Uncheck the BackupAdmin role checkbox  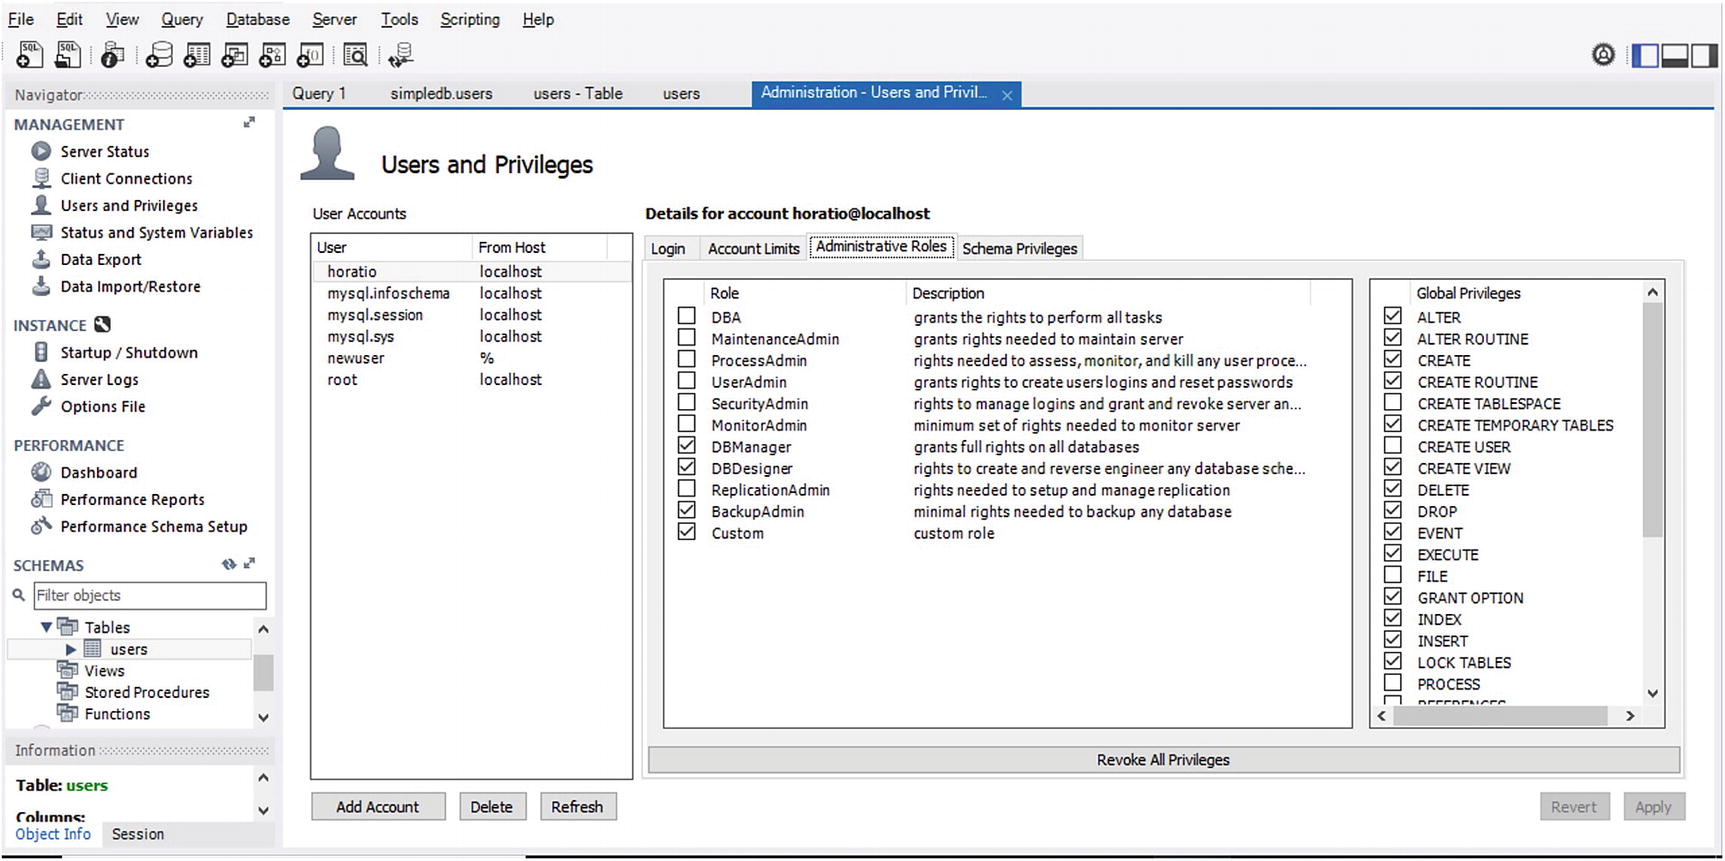point(687,510)
